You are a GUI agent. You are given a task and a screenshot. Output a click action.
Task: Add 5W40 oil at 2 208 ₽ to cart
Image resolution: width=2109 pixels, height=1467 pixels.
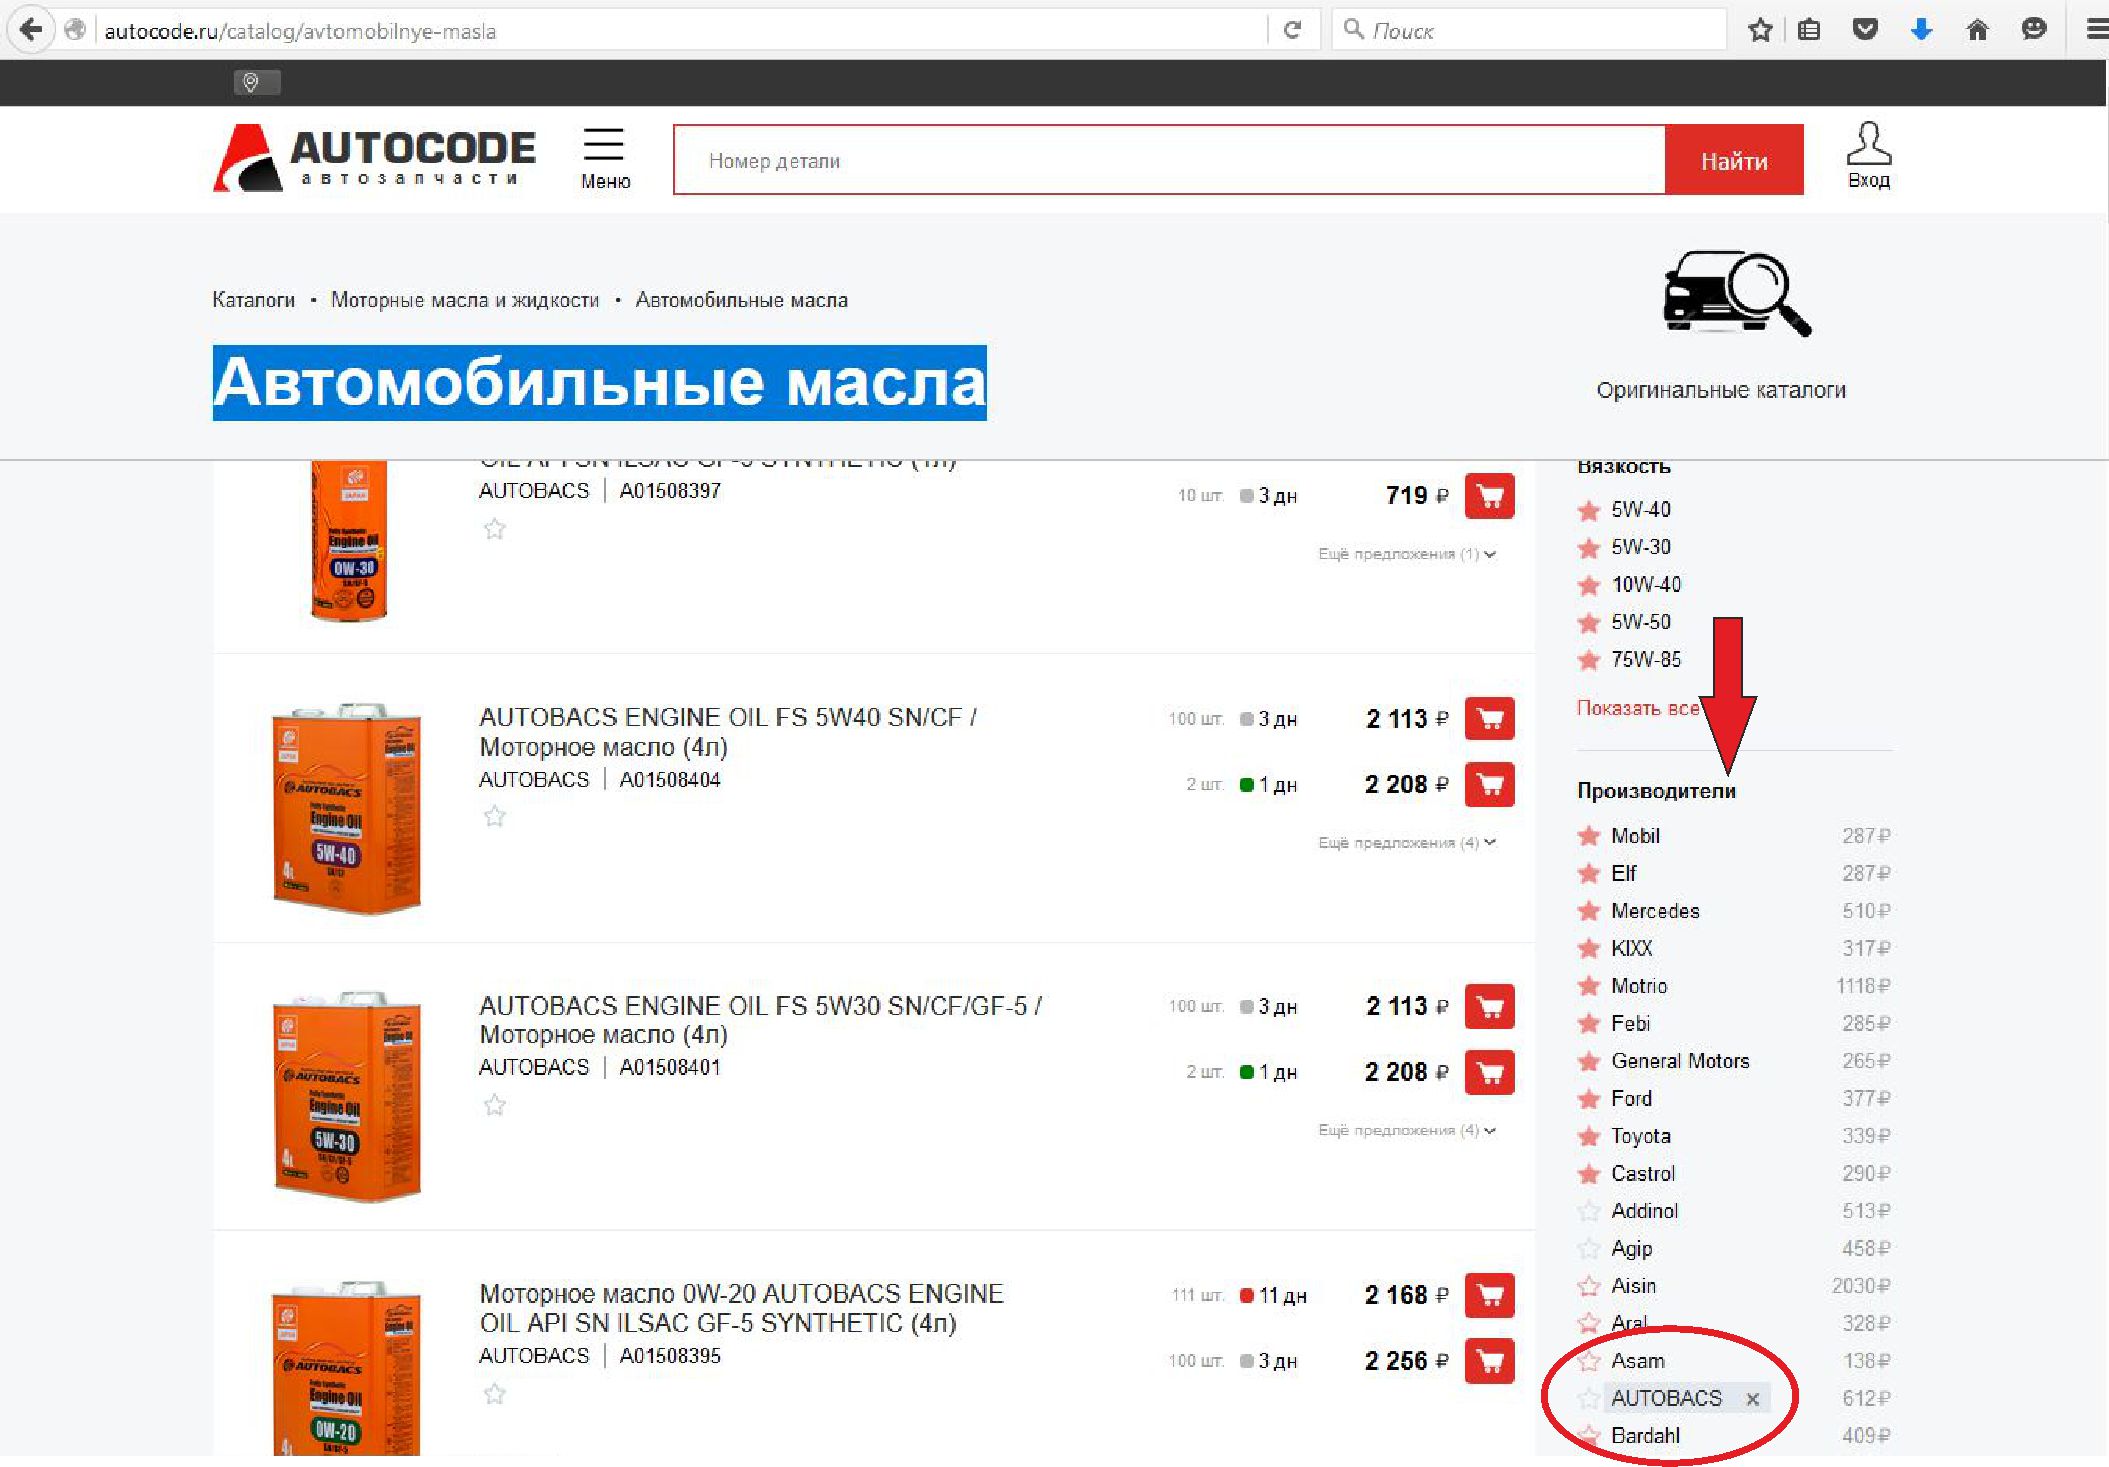(x=1490, y=784)
